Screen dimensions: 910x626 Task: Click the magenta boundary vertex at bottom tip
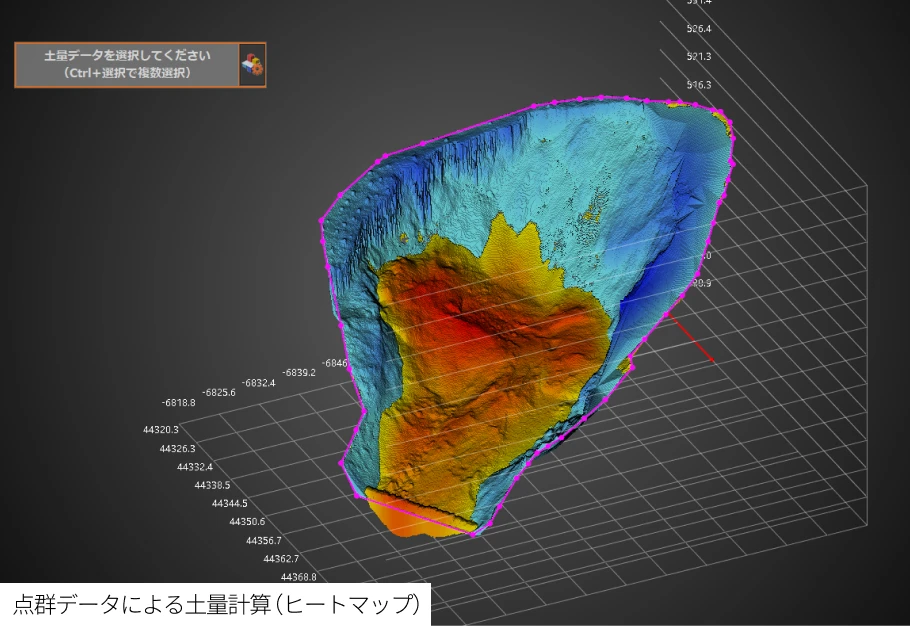tap(474, 535)
